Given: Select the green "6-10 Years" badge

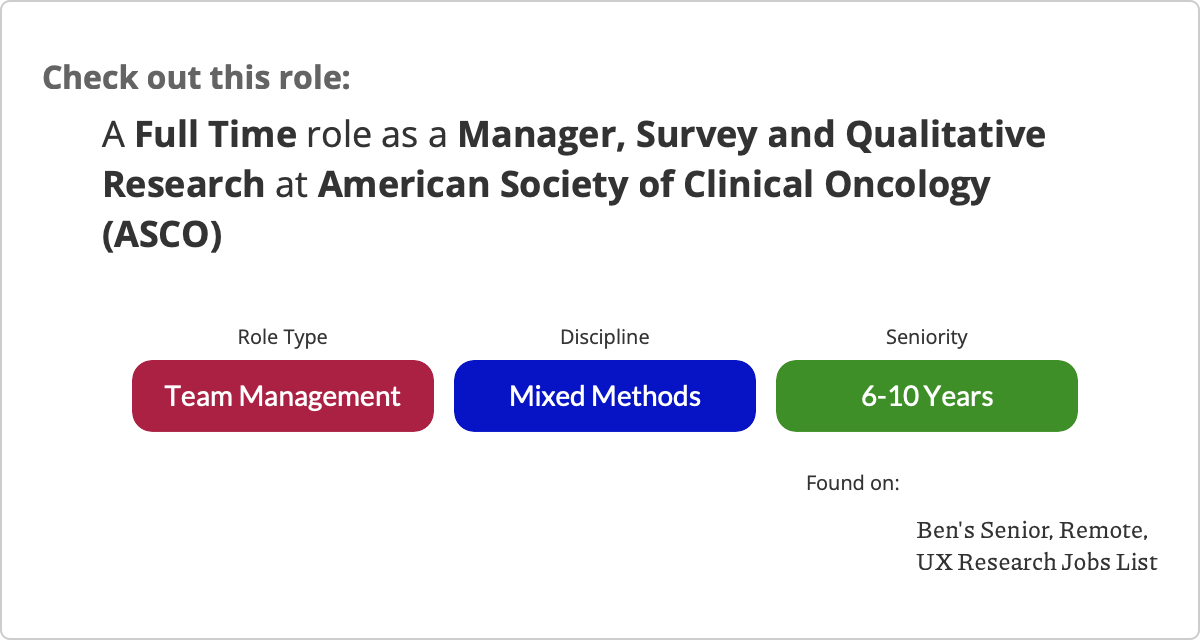Looking at the screenshot, I should (x=926, y=396).
